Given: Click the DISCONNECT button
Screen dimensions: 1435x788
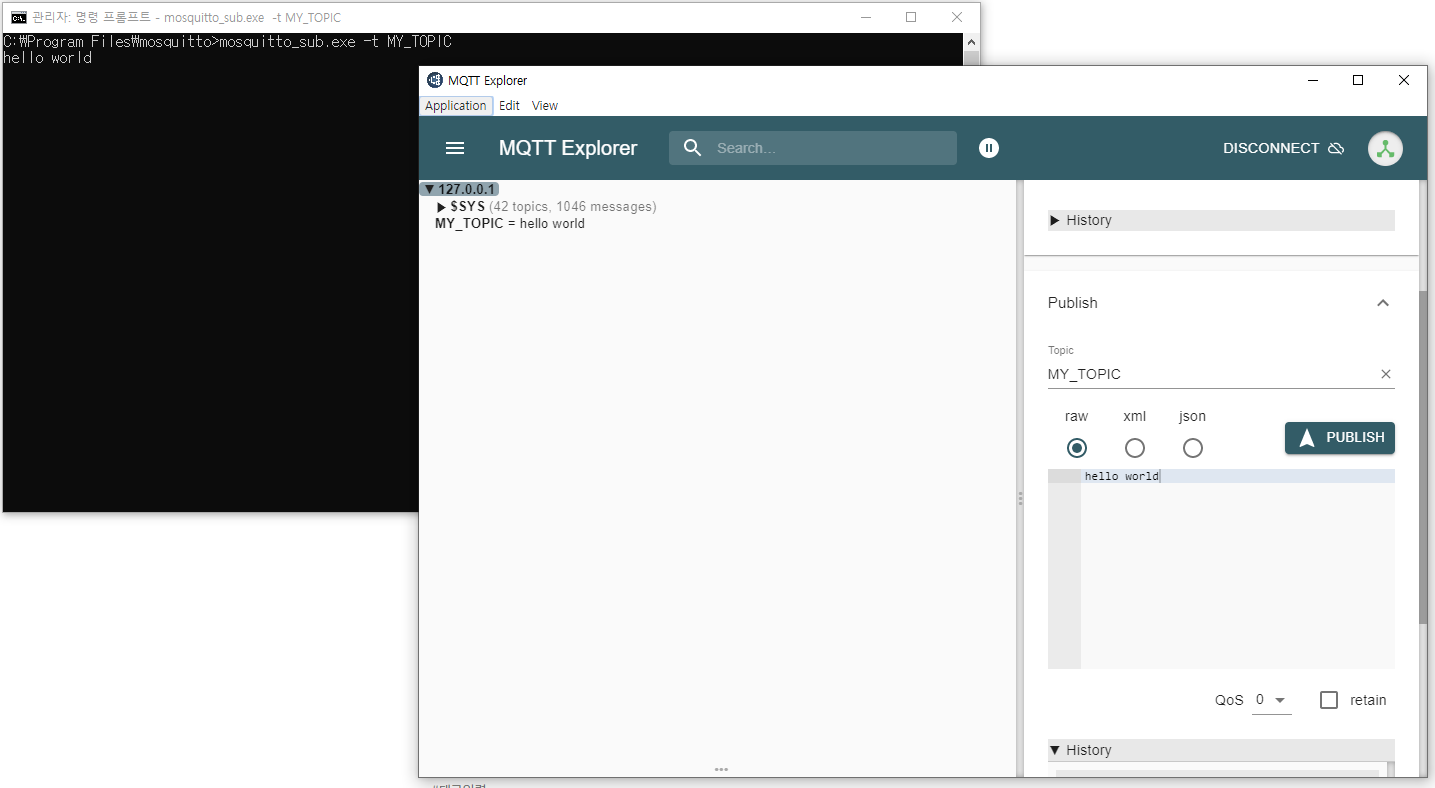Looking at the screenshot, I should [1284, 148].
